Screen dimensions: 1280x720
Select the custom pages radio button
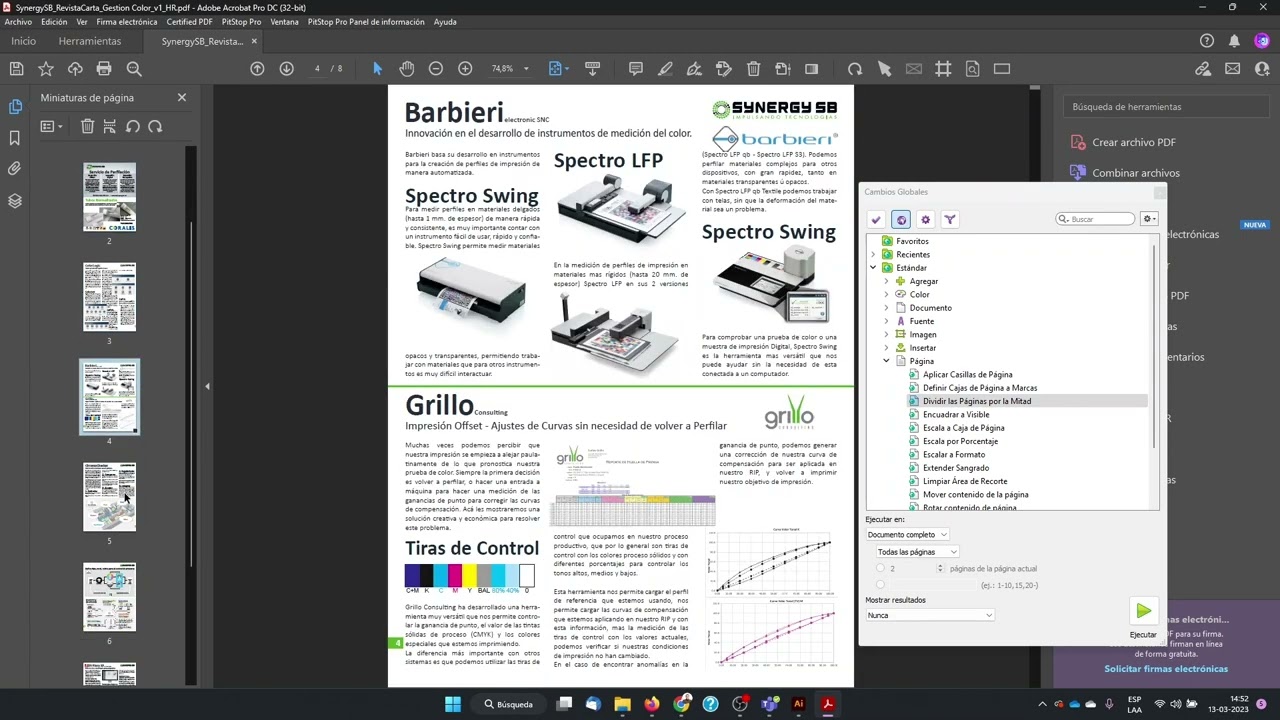[880, 584]
